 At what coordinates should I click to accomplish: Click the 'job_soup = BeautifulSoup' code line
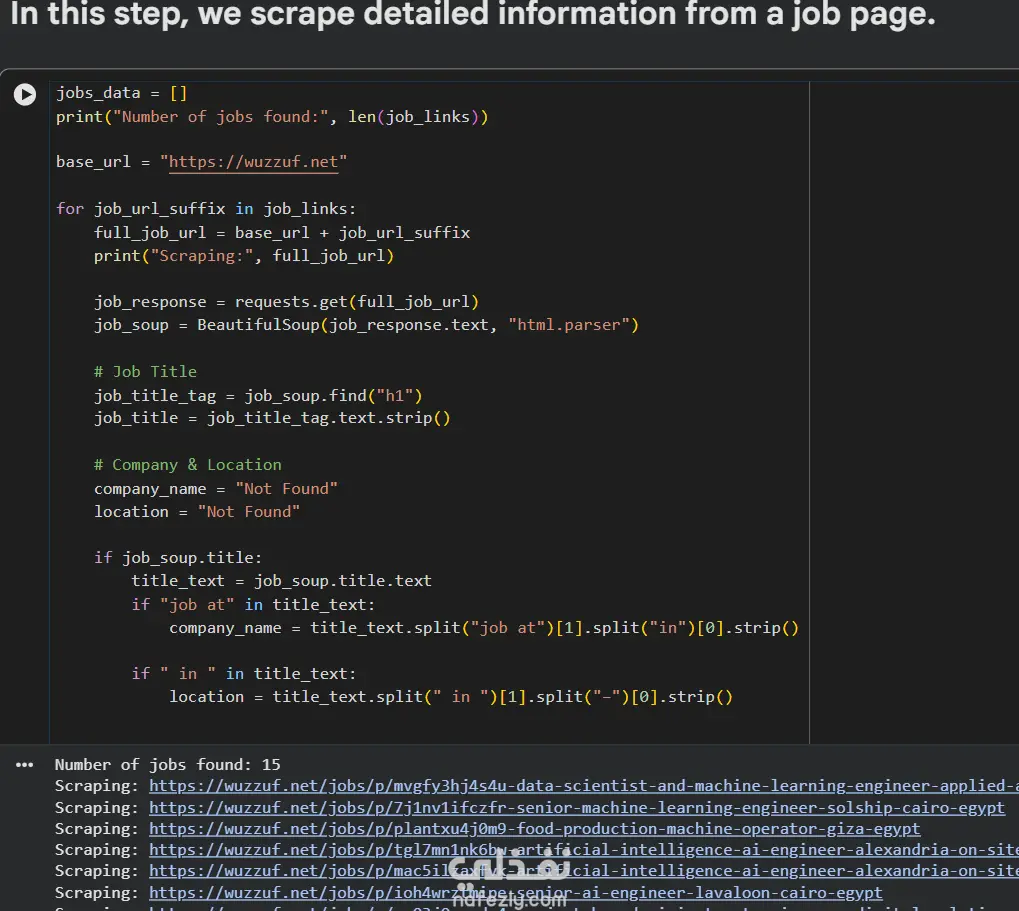tap(366, 325)
